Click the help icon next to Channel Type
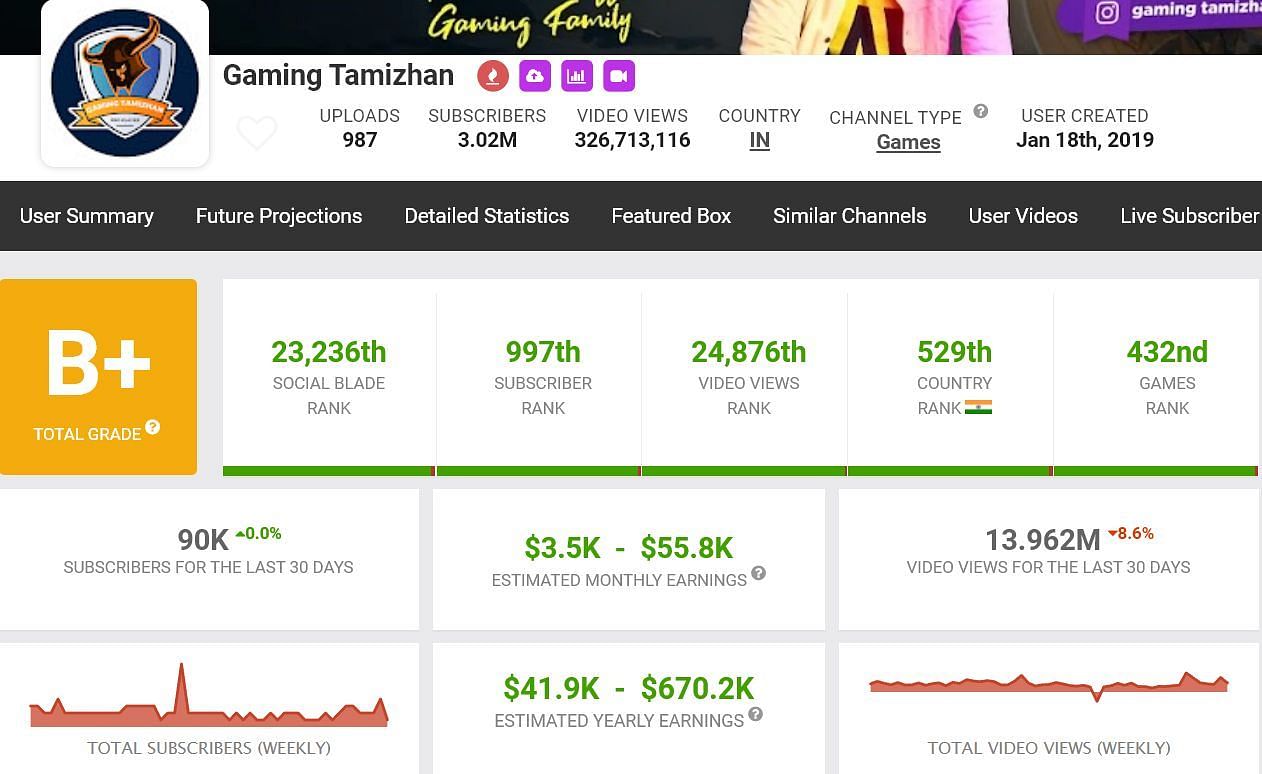The width and height of the screenshot is (1262, 774). [x=981, y=111]
